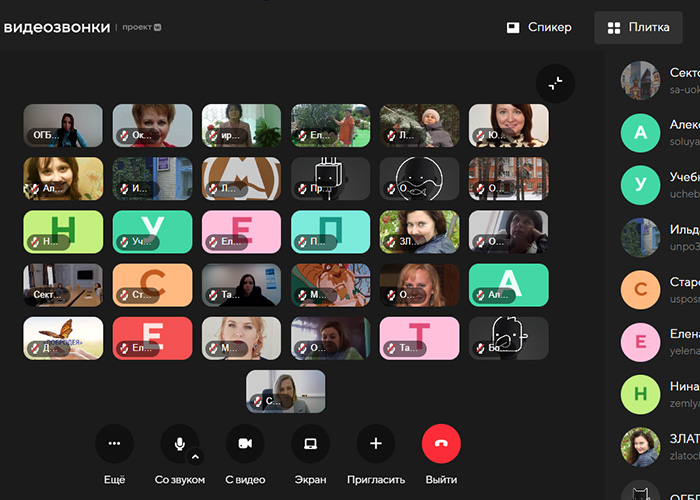Click muted mic icon on Ел… pink tile
Screen dimensions: 700x500
[x=213, y=242]
